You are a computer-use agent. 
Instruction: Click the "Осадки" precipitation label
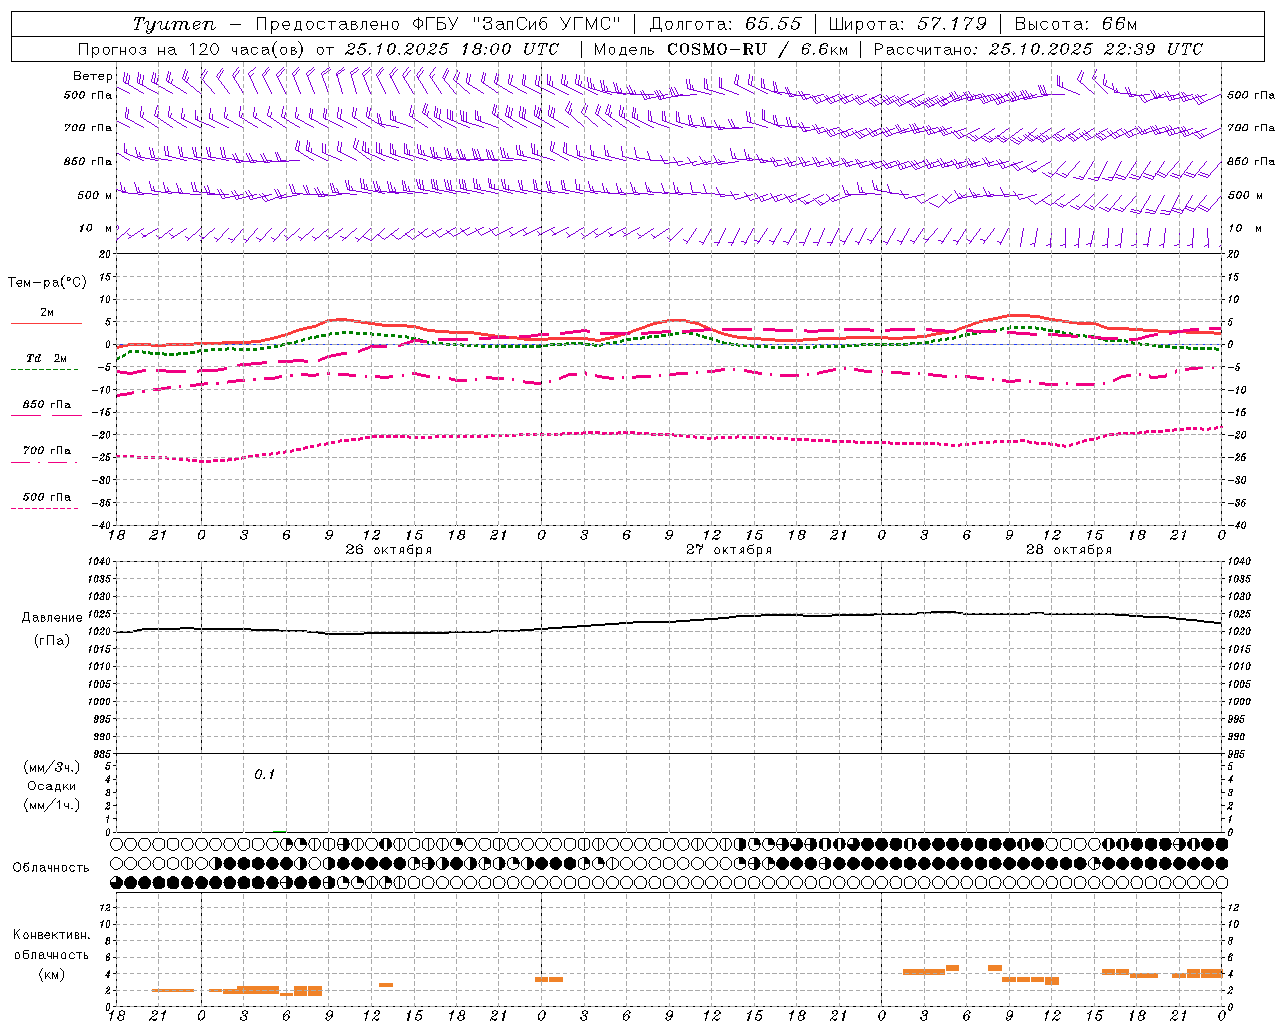tap(52, 786)
